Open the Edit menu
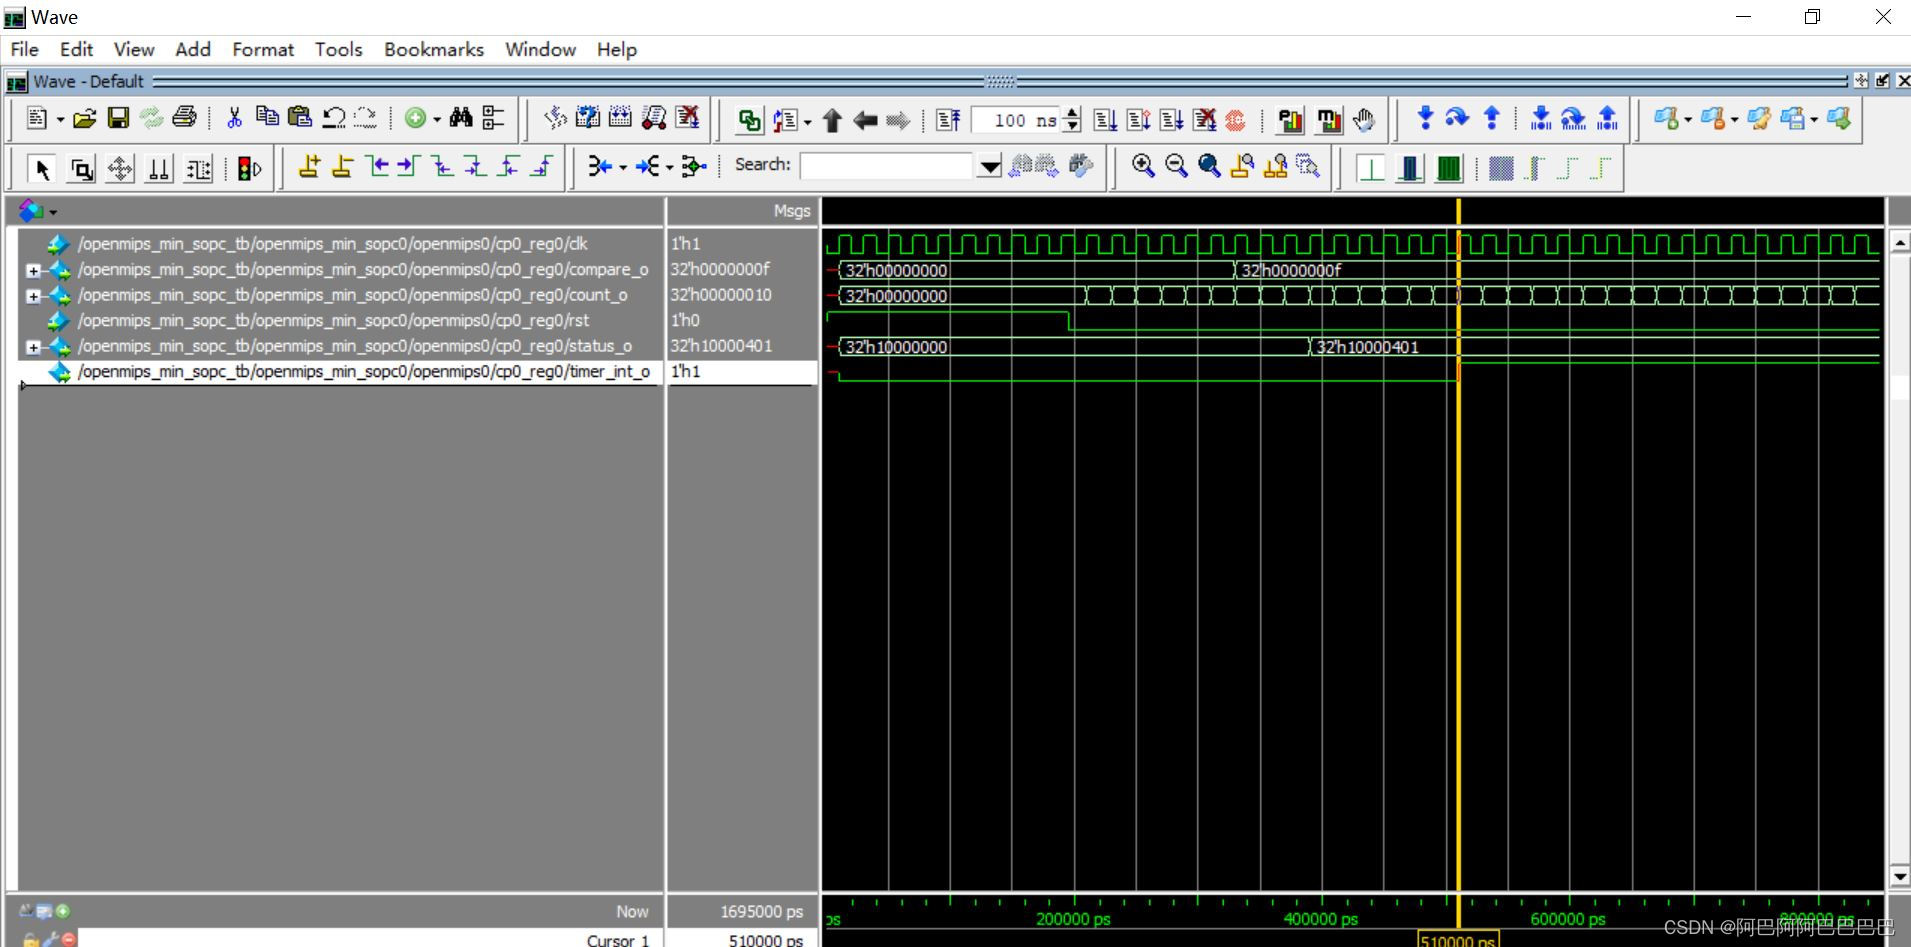Screen dimensions: 1911x947 pyautogui.click(x=76, y=49)
